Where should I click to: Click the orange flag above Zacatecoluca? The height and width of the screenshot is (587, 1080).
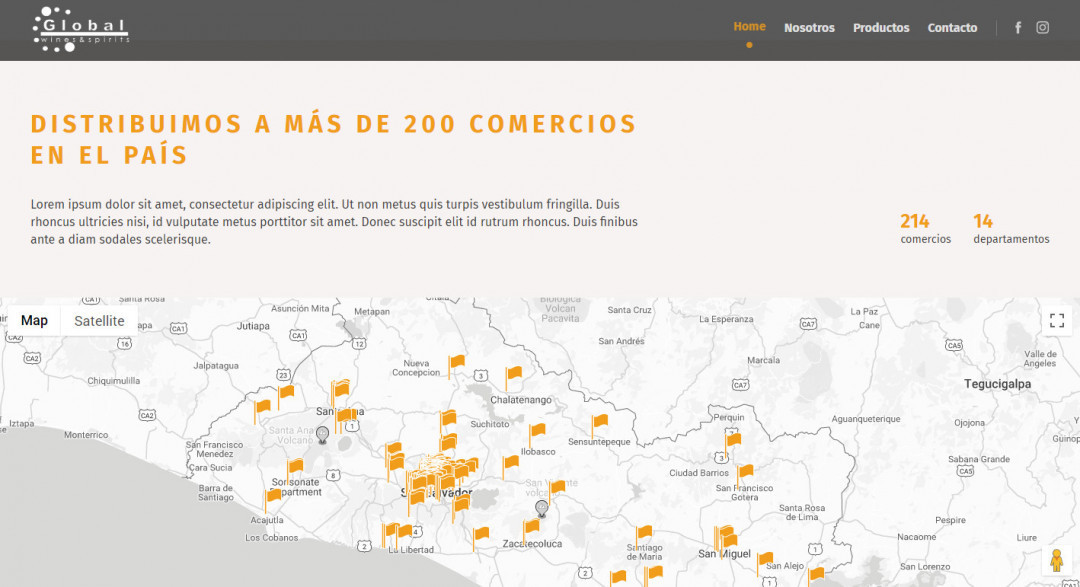tap(530, 531)
